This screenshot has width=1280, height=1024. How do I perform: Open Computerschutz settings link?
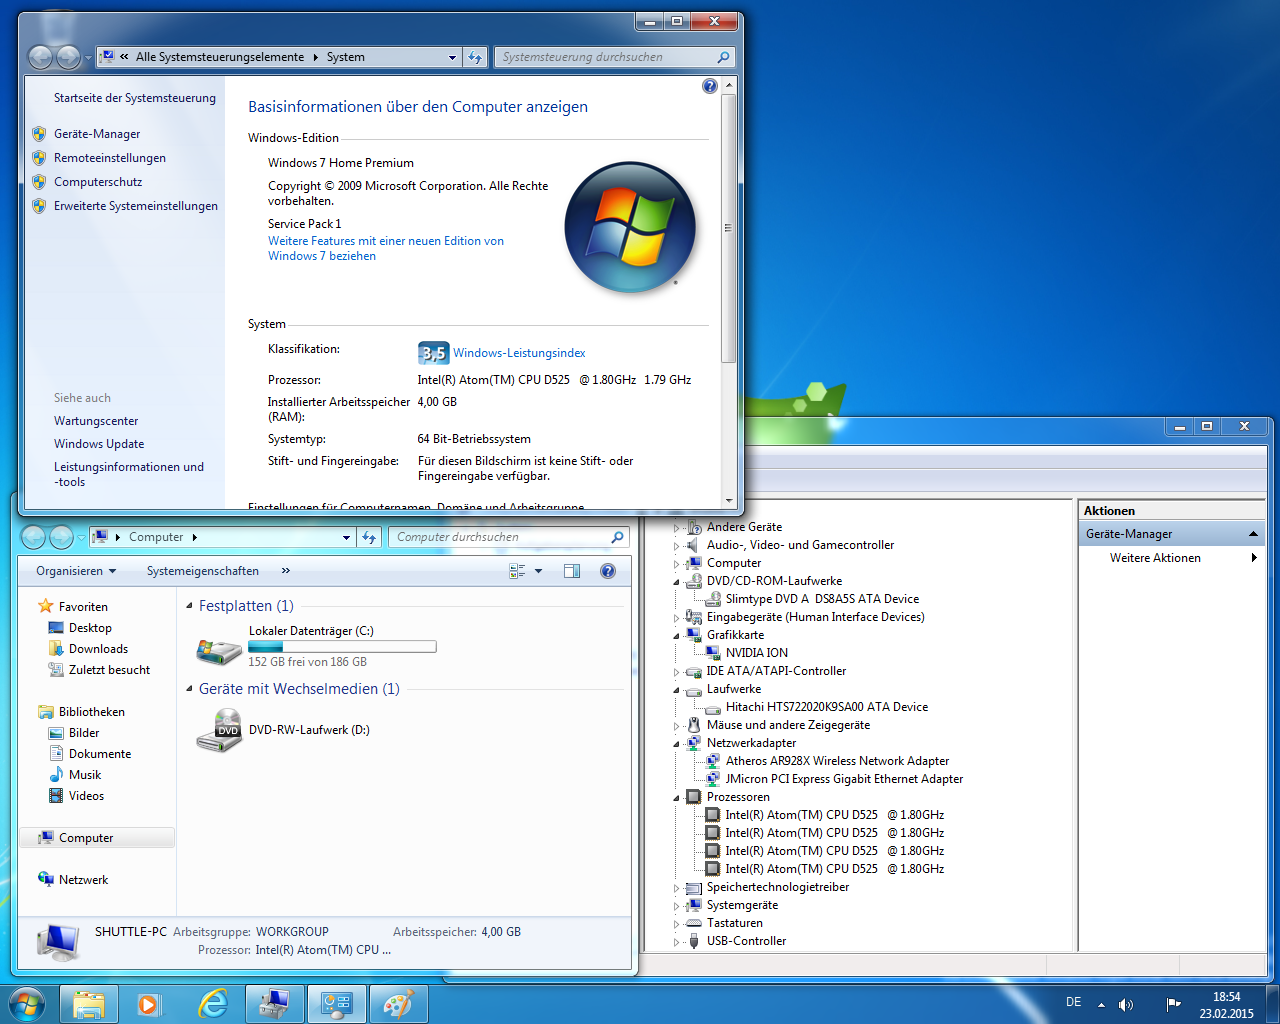click(98, 182)
